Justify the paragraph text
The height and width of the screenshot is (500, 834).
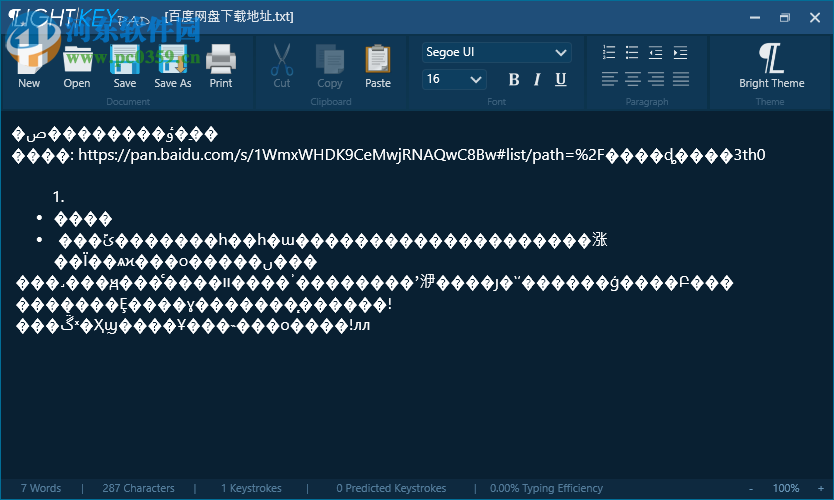pyautogui.click(x=681, y=79)
